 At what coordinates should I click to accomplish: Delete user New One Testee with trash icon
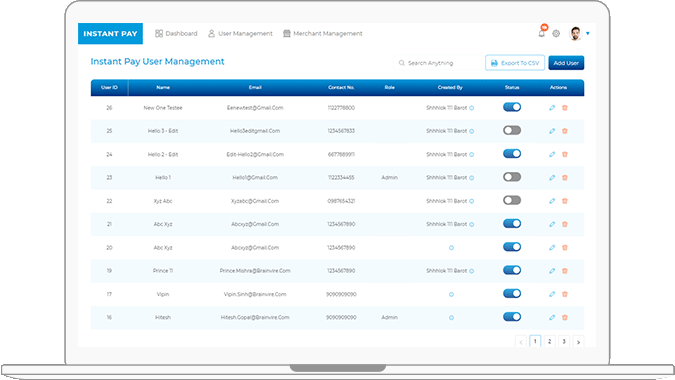[x=565, y=108]
